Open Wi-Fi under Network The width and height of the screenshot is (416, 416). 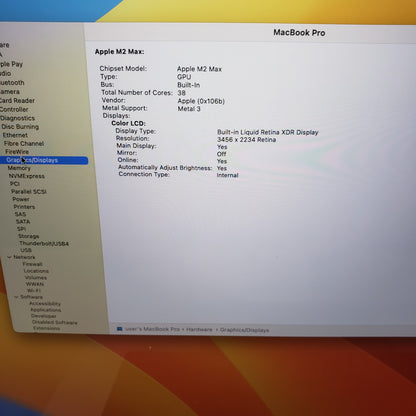(x=34, y=290)
